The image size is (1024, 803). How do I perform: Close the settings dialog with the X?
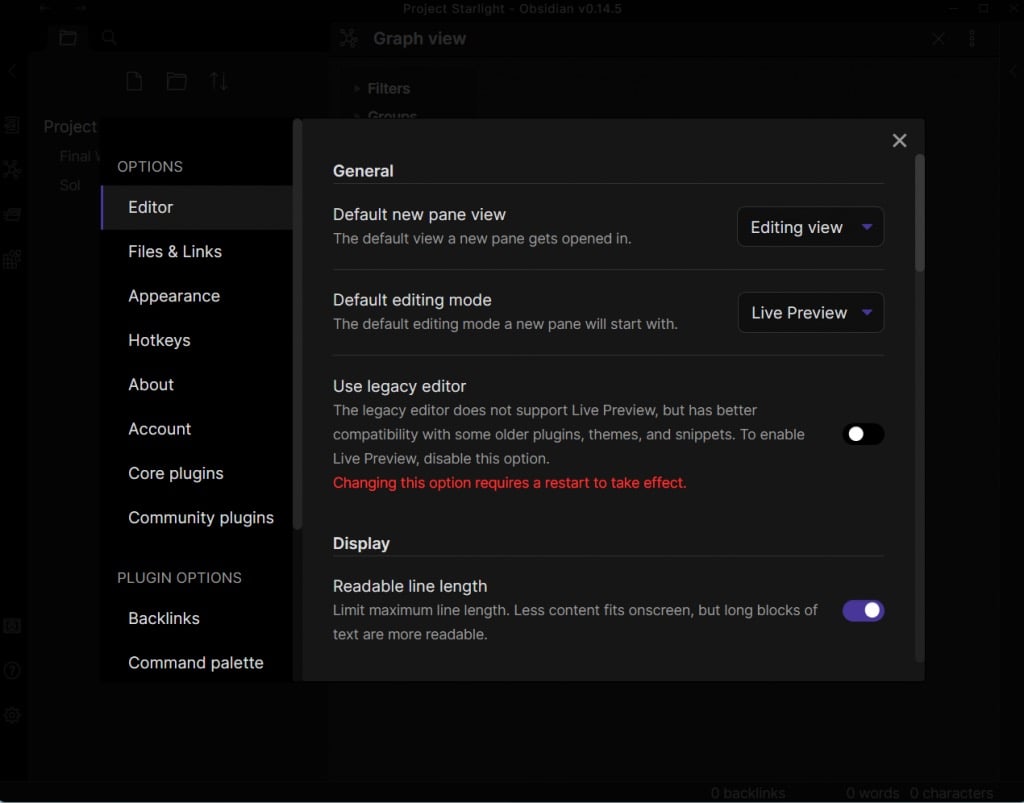tap(899, 141)
